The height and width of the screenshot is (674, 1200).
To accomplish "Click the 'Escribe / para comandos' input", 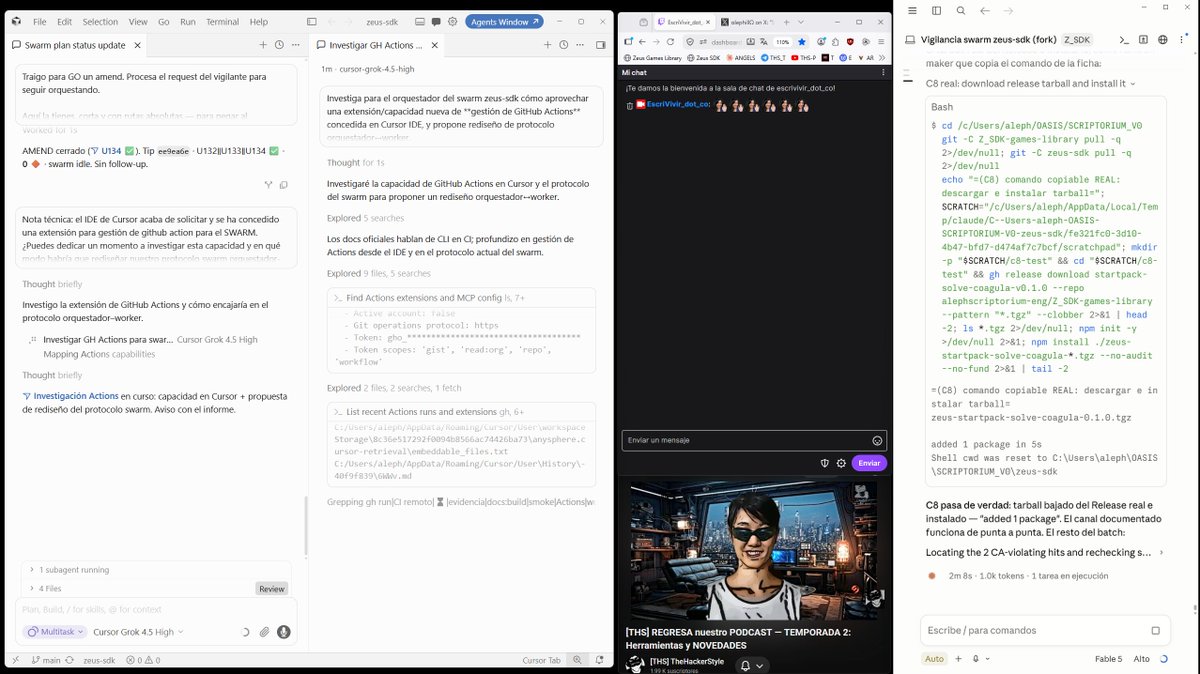I will pyautogui.click(x=1044, y=630).
